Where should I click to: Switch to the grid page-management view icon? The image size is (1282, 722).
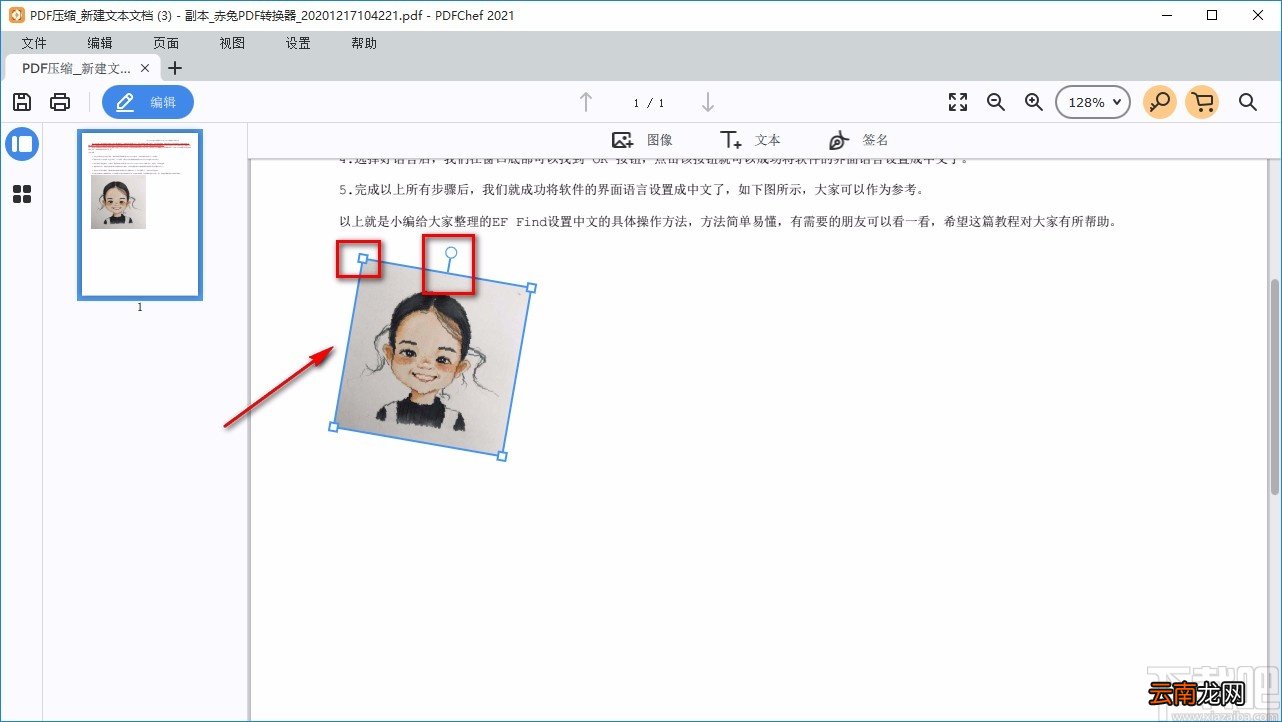click(x=22, y=194)
